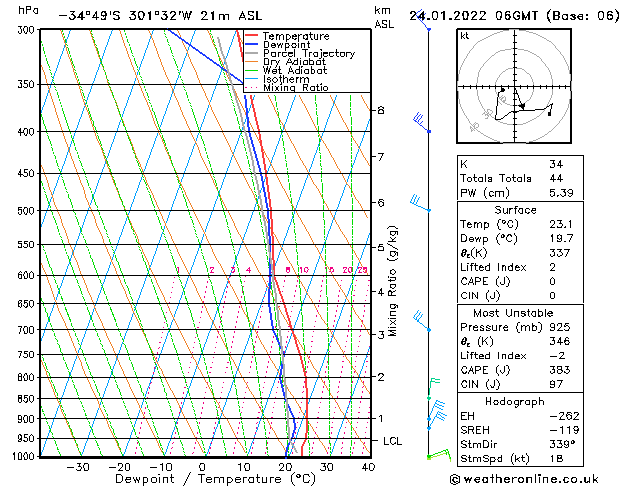This screenshot has height=486, width=629.
Task: Click the 'kt' label in hodograph plot
Action: click(x=465, y=36)
